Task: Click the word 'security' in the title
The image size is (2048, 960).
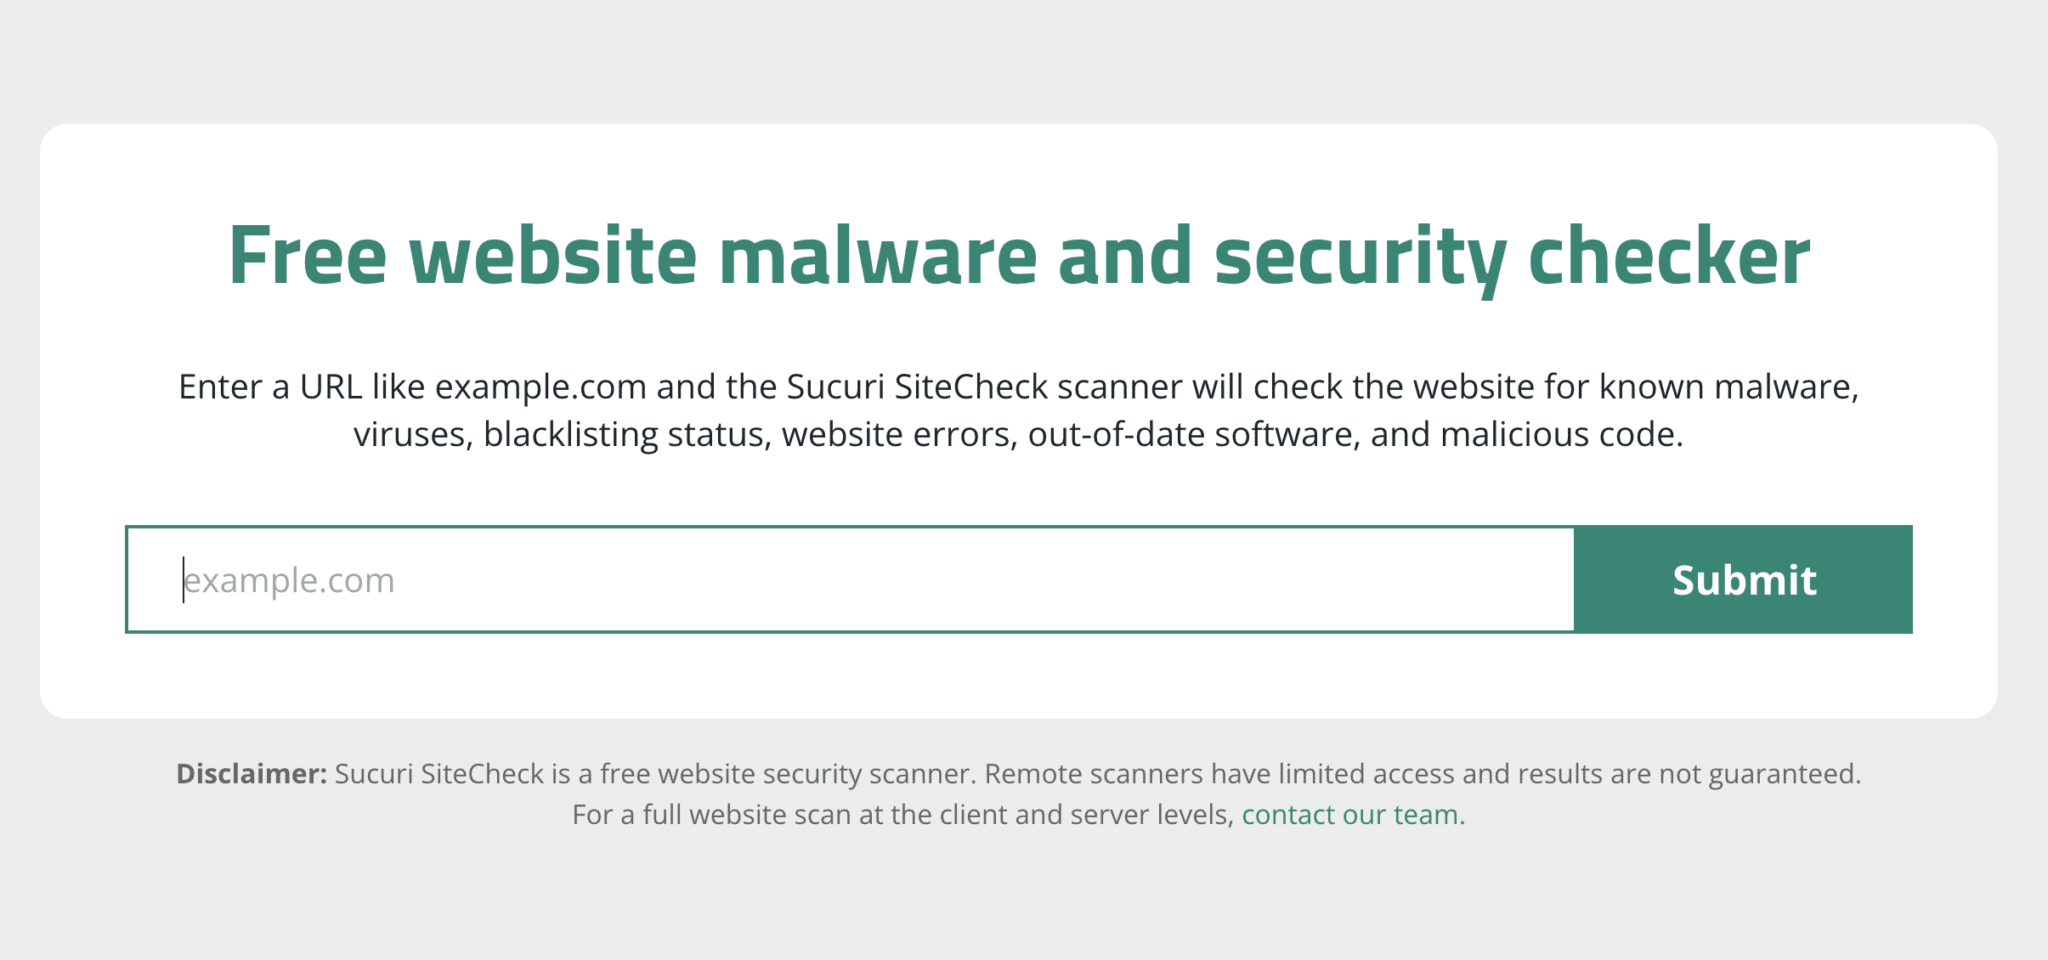Action: [1360, 260]
